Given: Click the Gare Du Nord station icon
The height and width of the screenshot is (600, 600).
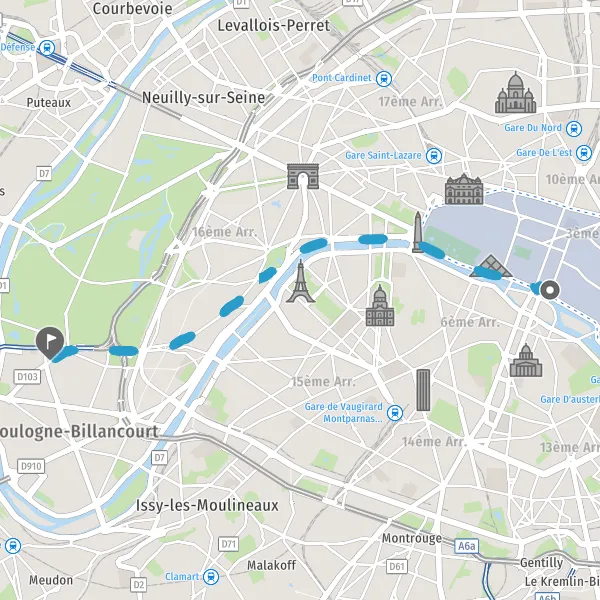Looking at the screenshot, I should pyautogui.click(x=574, y=129).
